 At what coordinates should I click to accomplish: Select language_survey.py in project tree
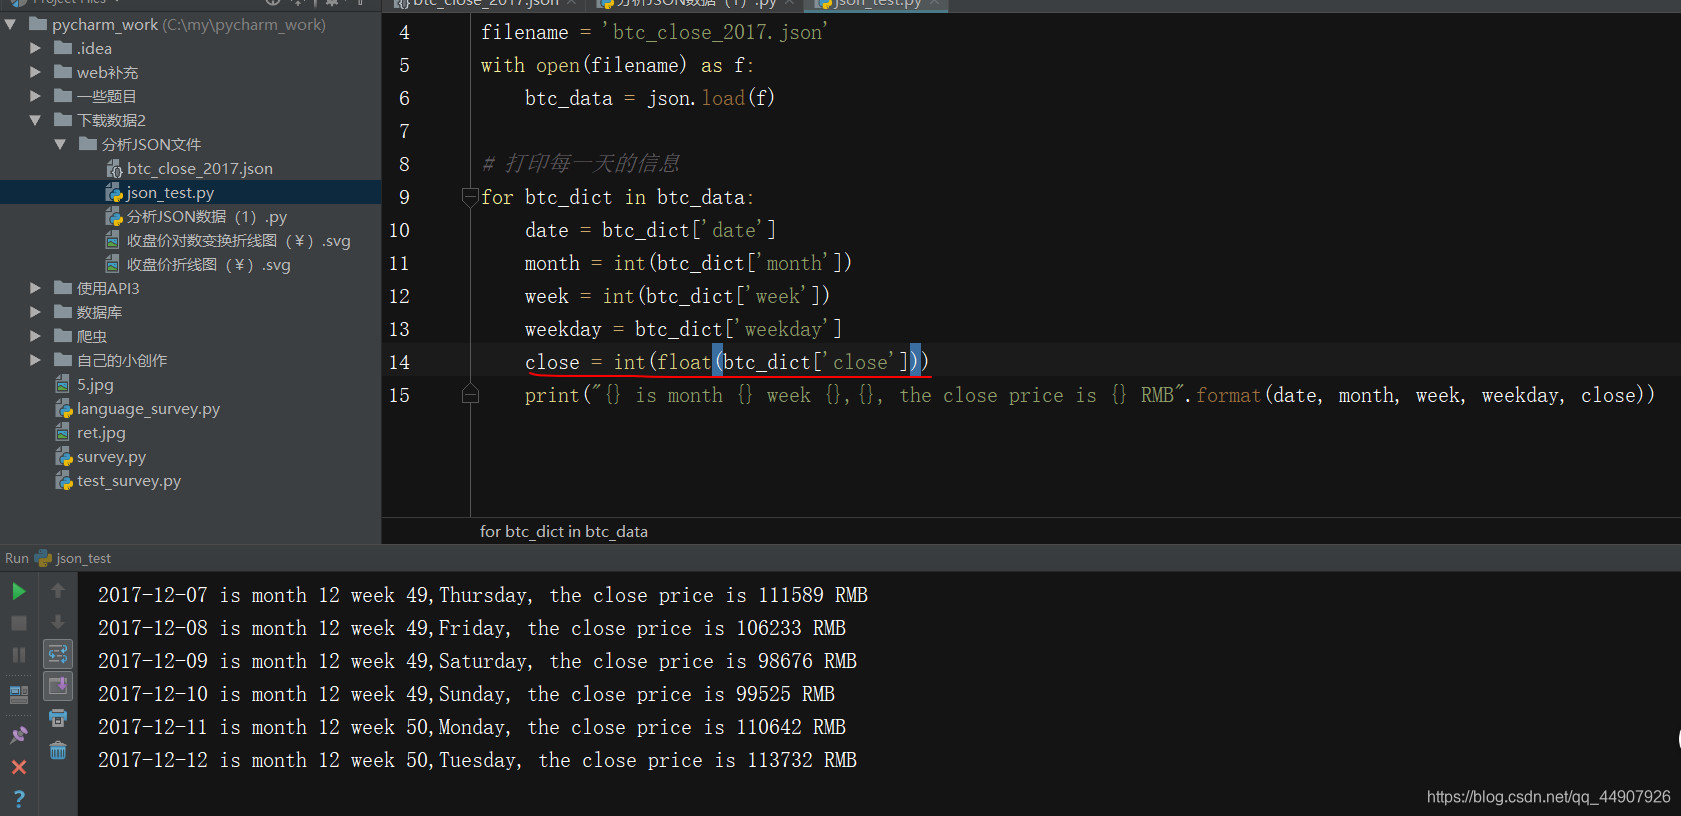click(148, 409)
